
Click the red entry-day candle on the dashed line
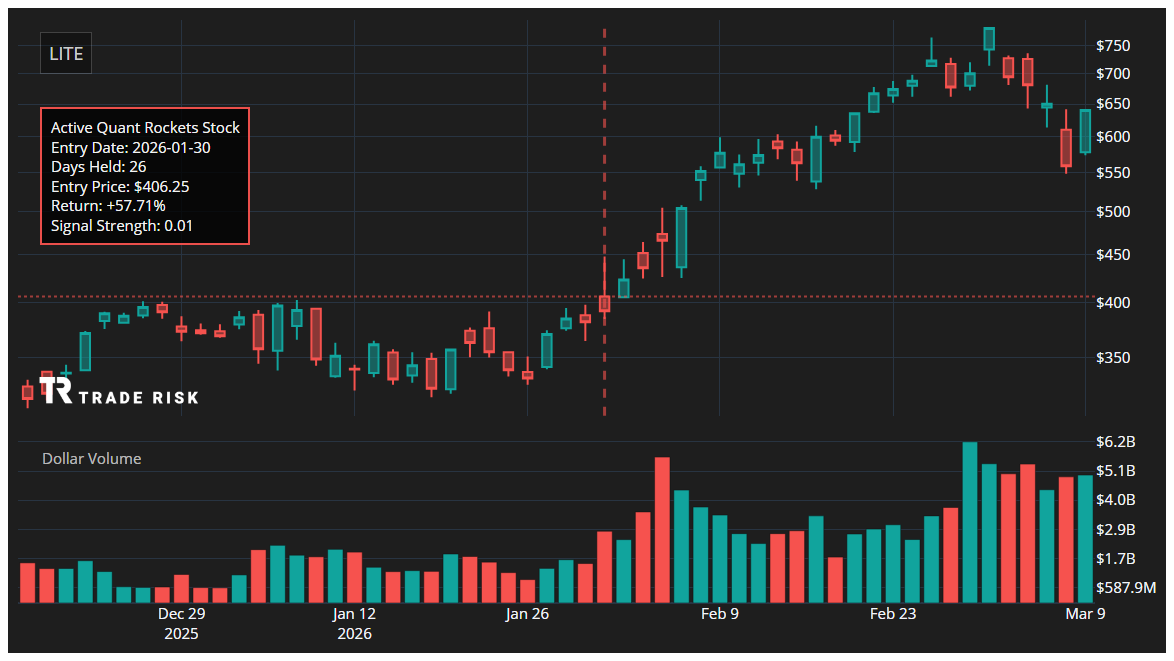click(604, 303)
